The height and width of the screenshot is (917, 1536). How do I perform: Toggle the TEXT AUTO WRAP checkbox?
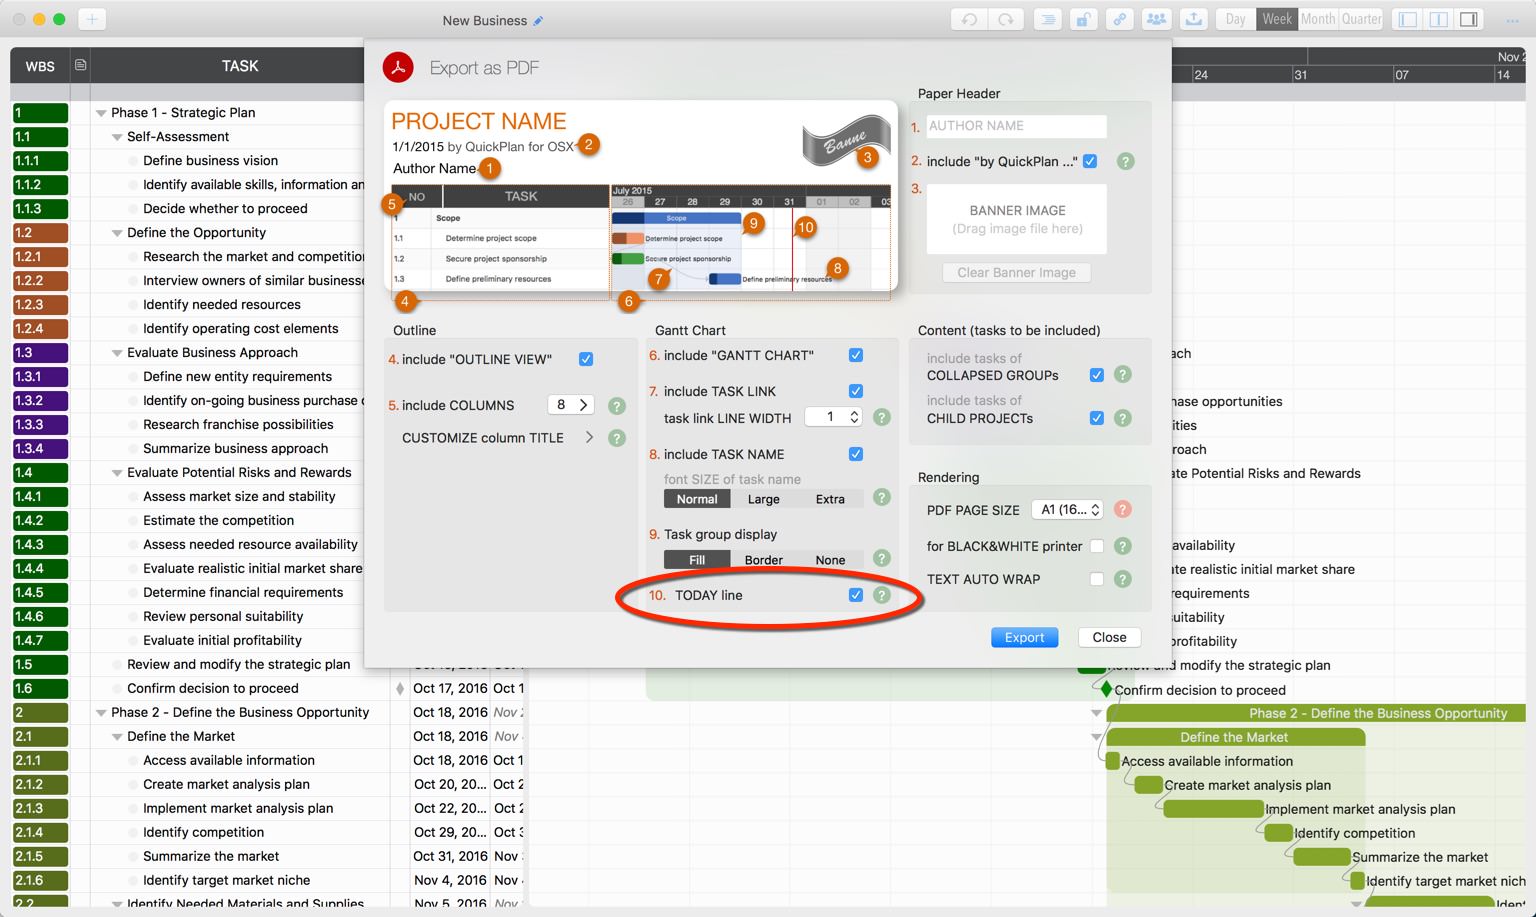pyautogui.click(x=1097, y=579)
